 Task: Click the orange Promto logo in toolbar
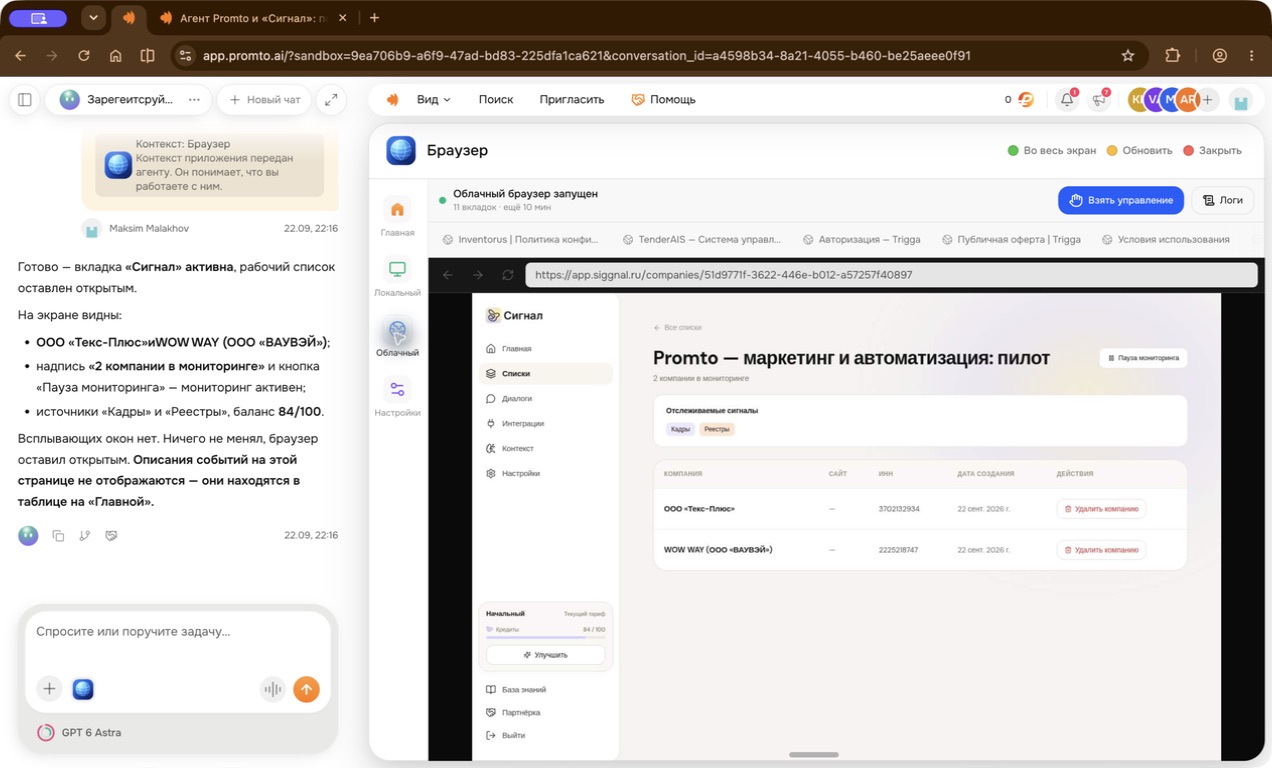tap(393, 99)
